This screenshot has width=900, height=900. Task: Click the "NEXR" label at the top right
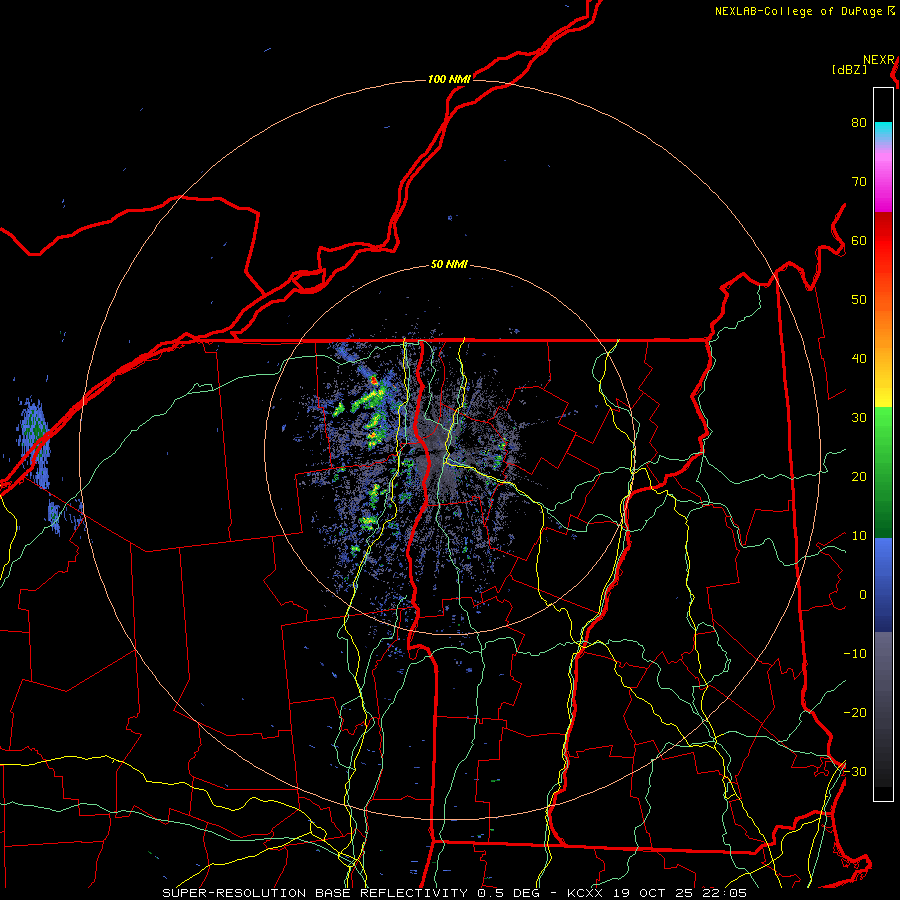[879, 60]
